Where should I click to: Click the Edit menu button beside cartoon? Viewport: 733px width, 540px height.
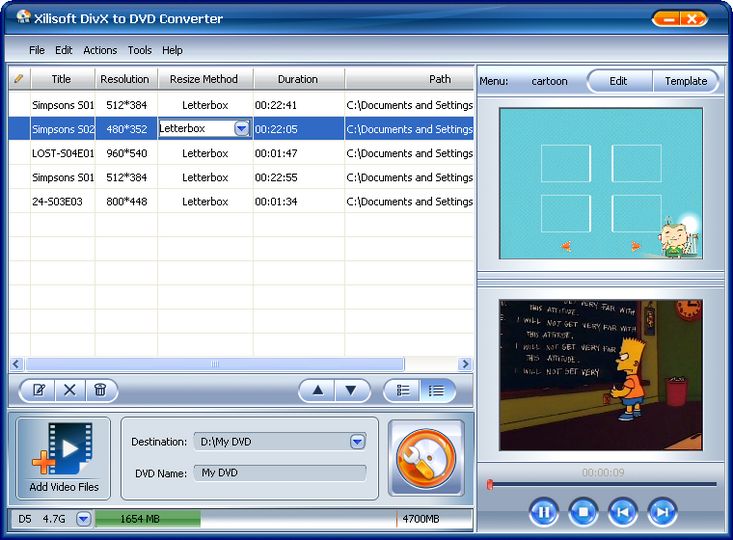click(618, 81)
